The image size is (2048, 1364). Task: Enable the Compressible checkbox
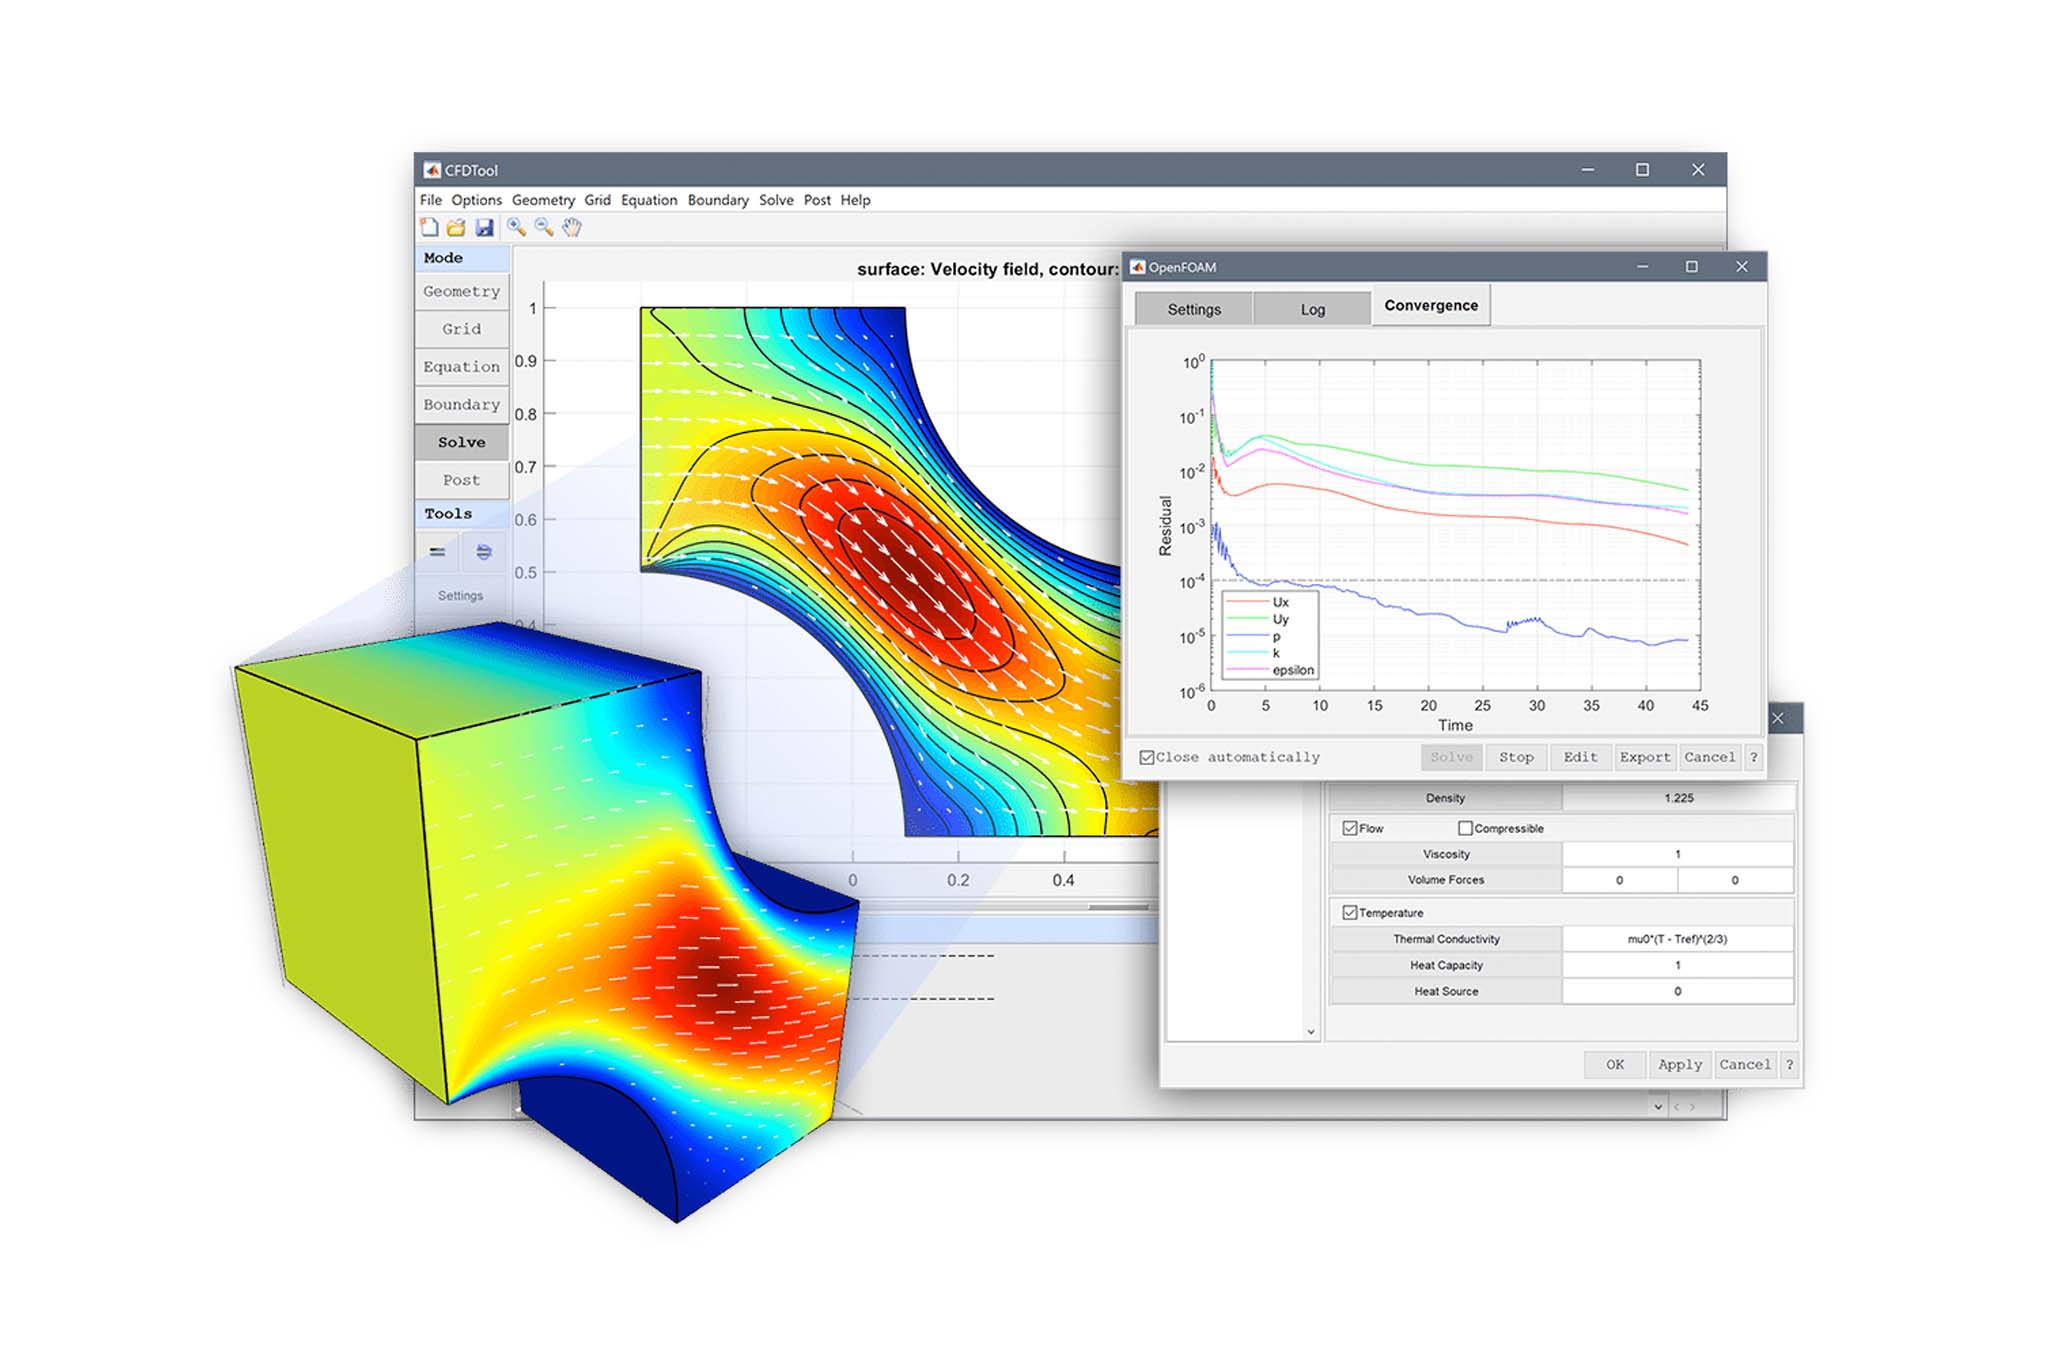click(1465, 828)
